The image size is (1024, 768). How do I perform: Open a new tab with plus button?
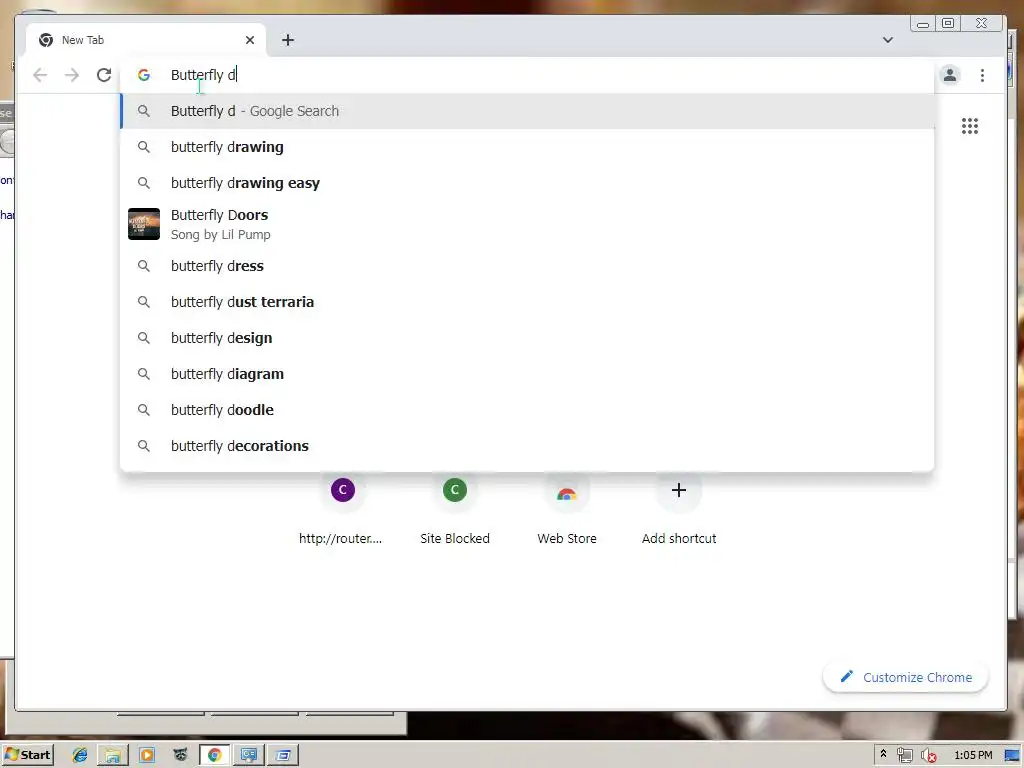pyautogui.click(x=287, y=40)
